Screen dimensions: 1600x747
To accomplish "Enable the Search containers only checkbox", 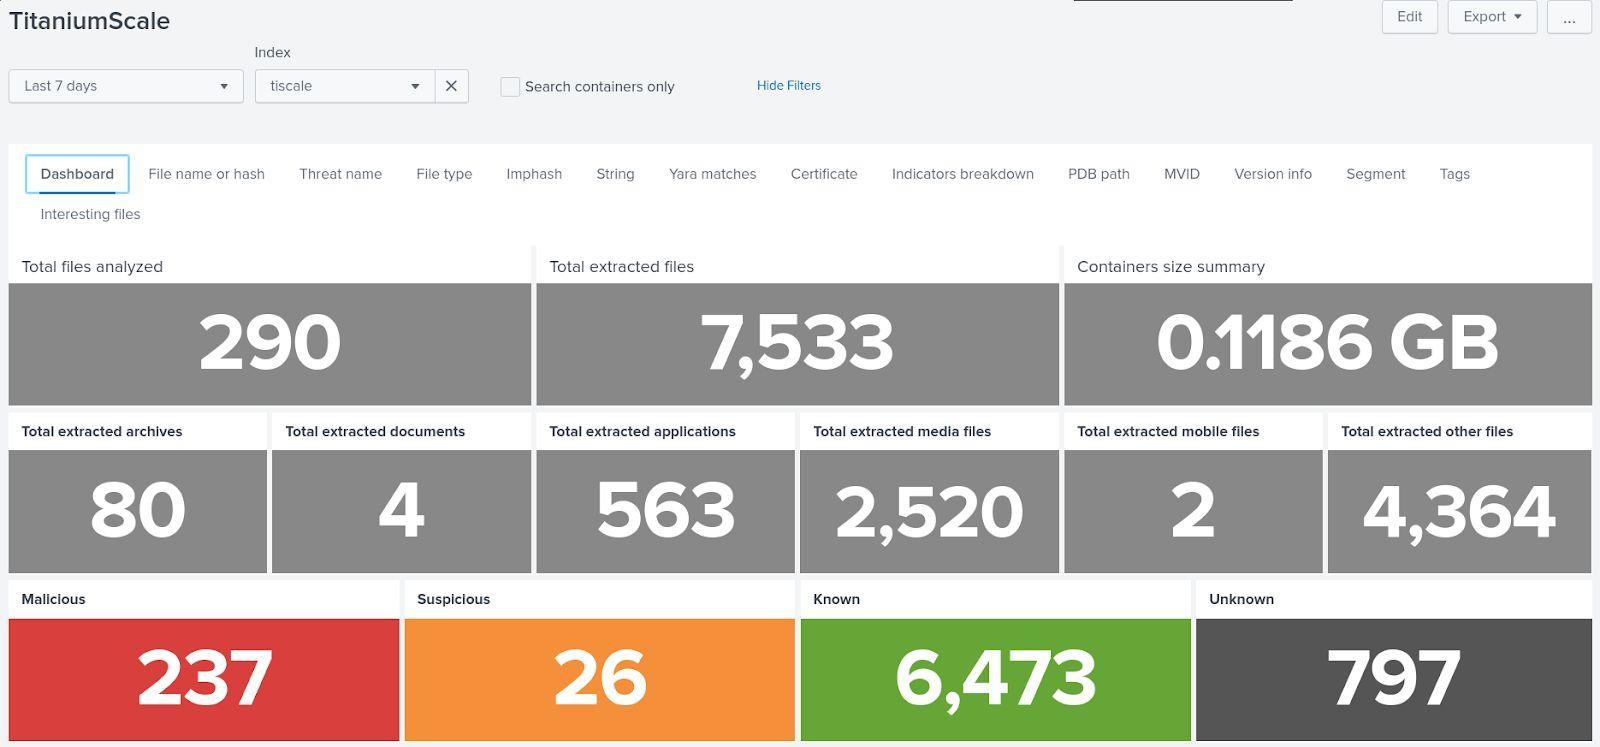I will tap(510, 87).
